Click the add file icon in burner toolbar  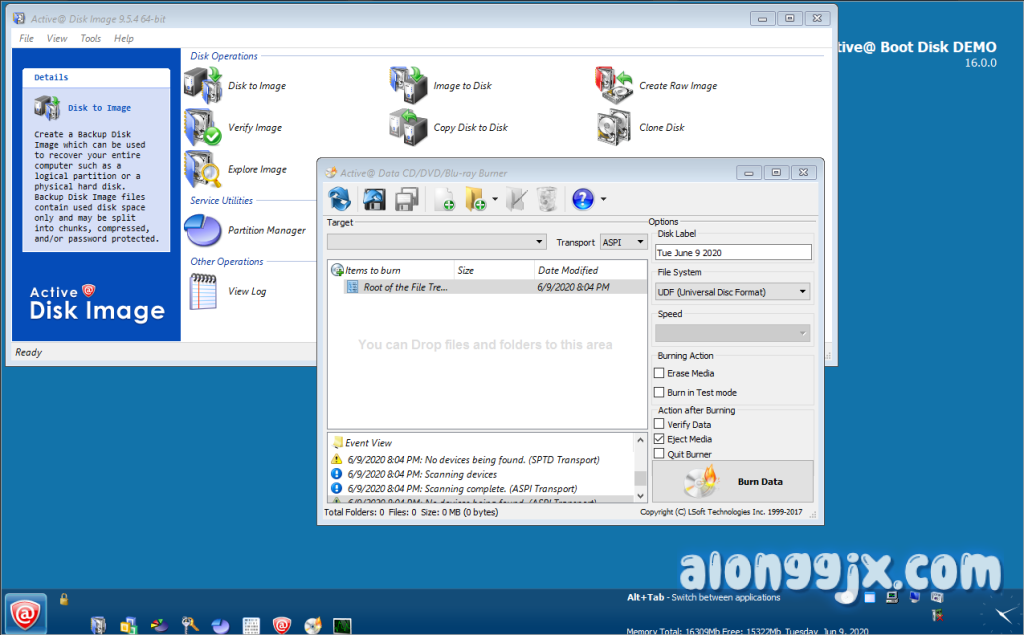[x=444, y=199]
